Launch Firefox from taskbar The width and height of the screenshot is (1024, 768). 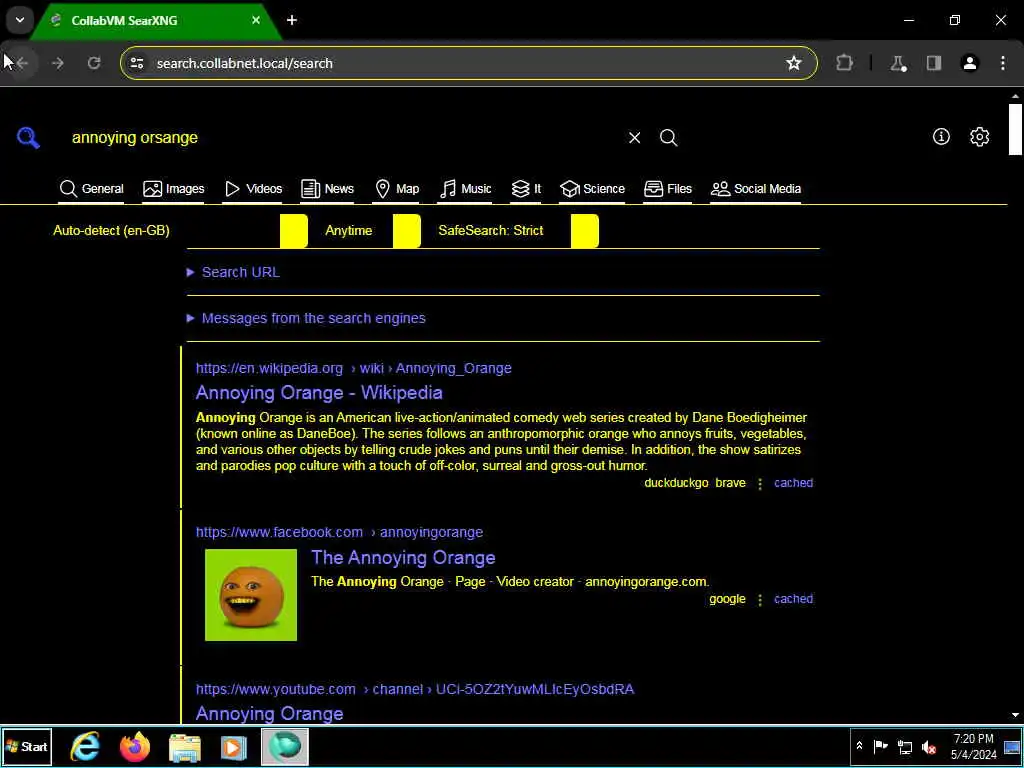[x=135, y=746]
